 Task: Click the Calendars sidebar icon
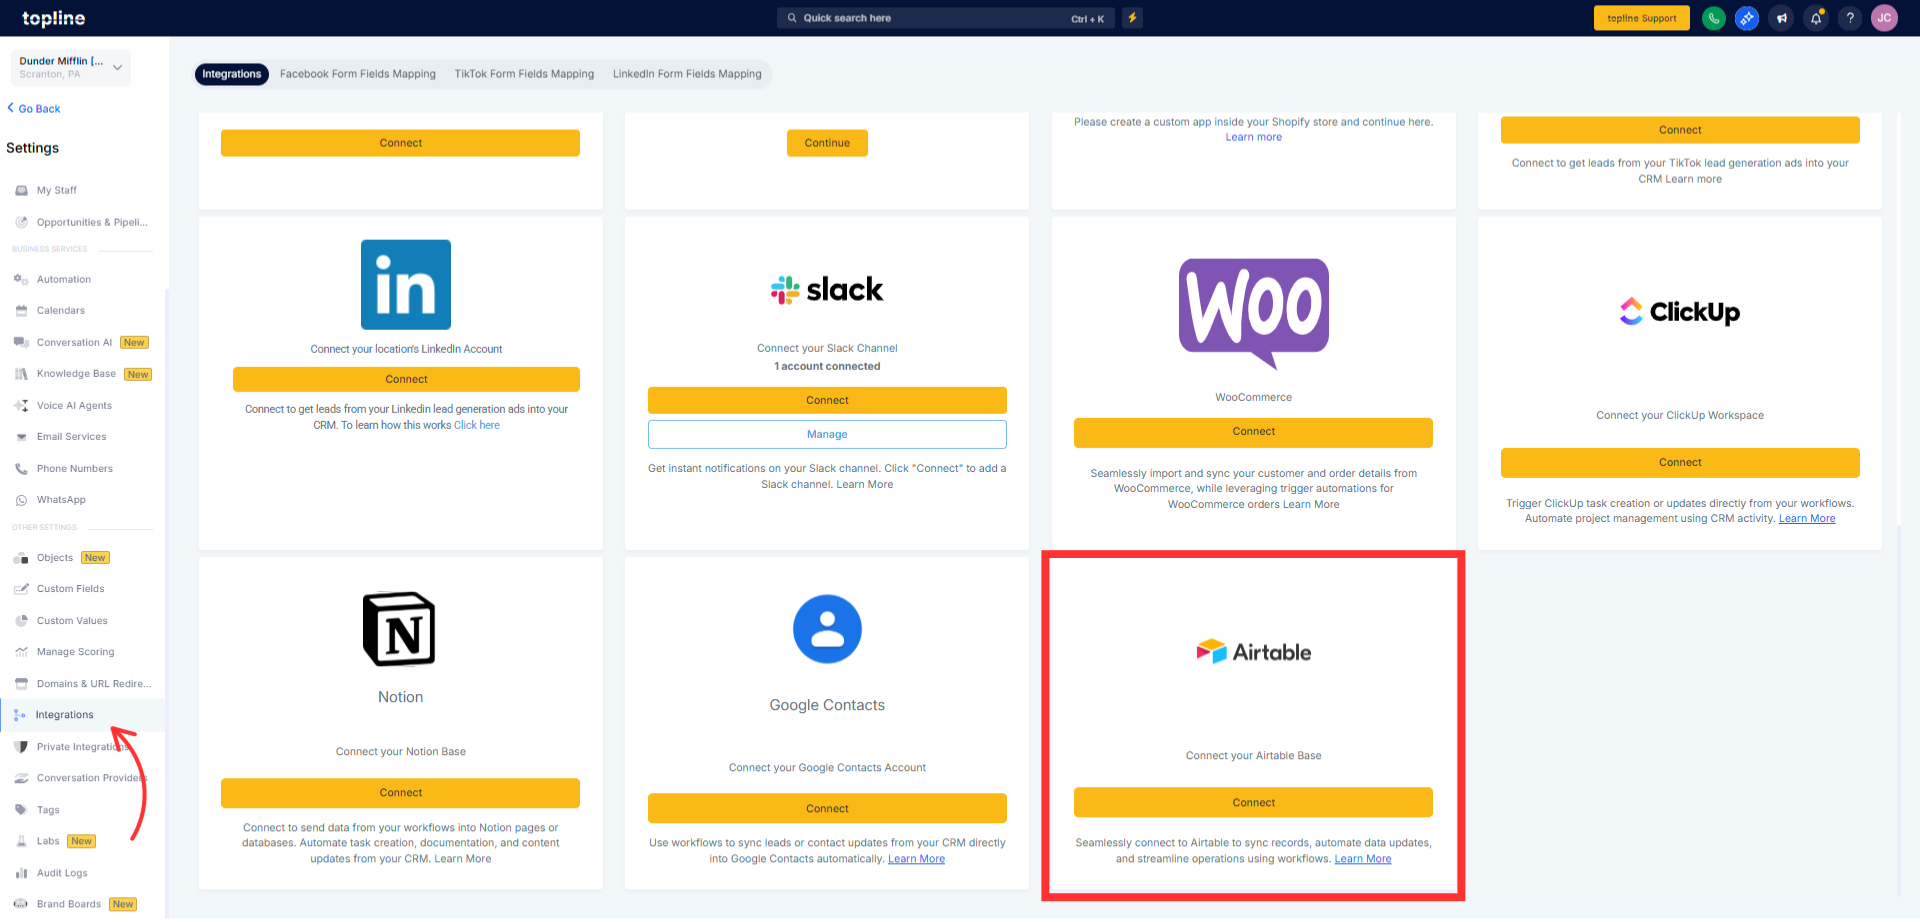(21, 311)
